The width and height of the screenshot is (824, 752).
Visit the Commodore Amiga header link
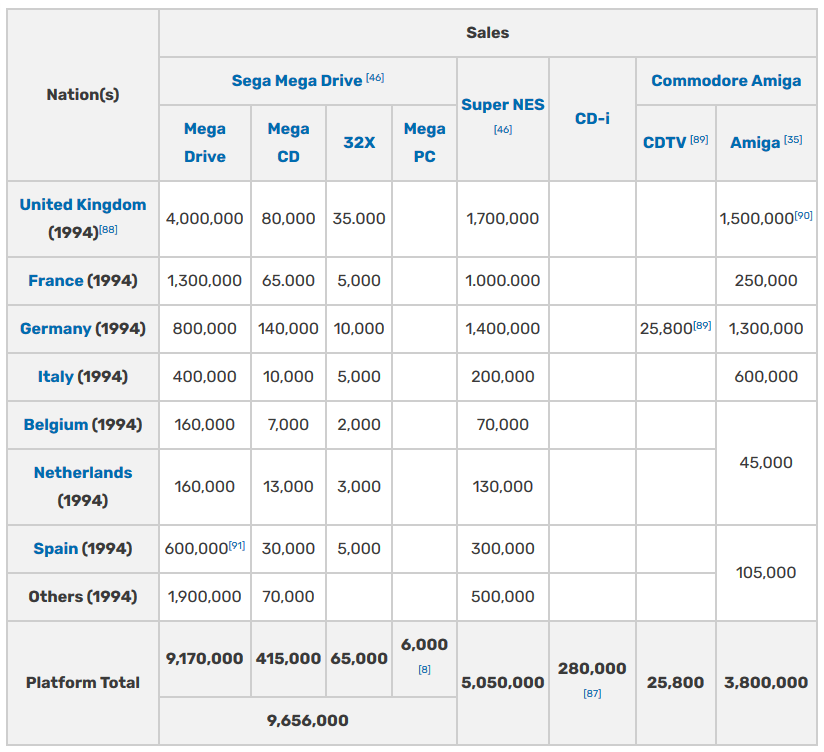pyautogui.click(x=726, y=81)
